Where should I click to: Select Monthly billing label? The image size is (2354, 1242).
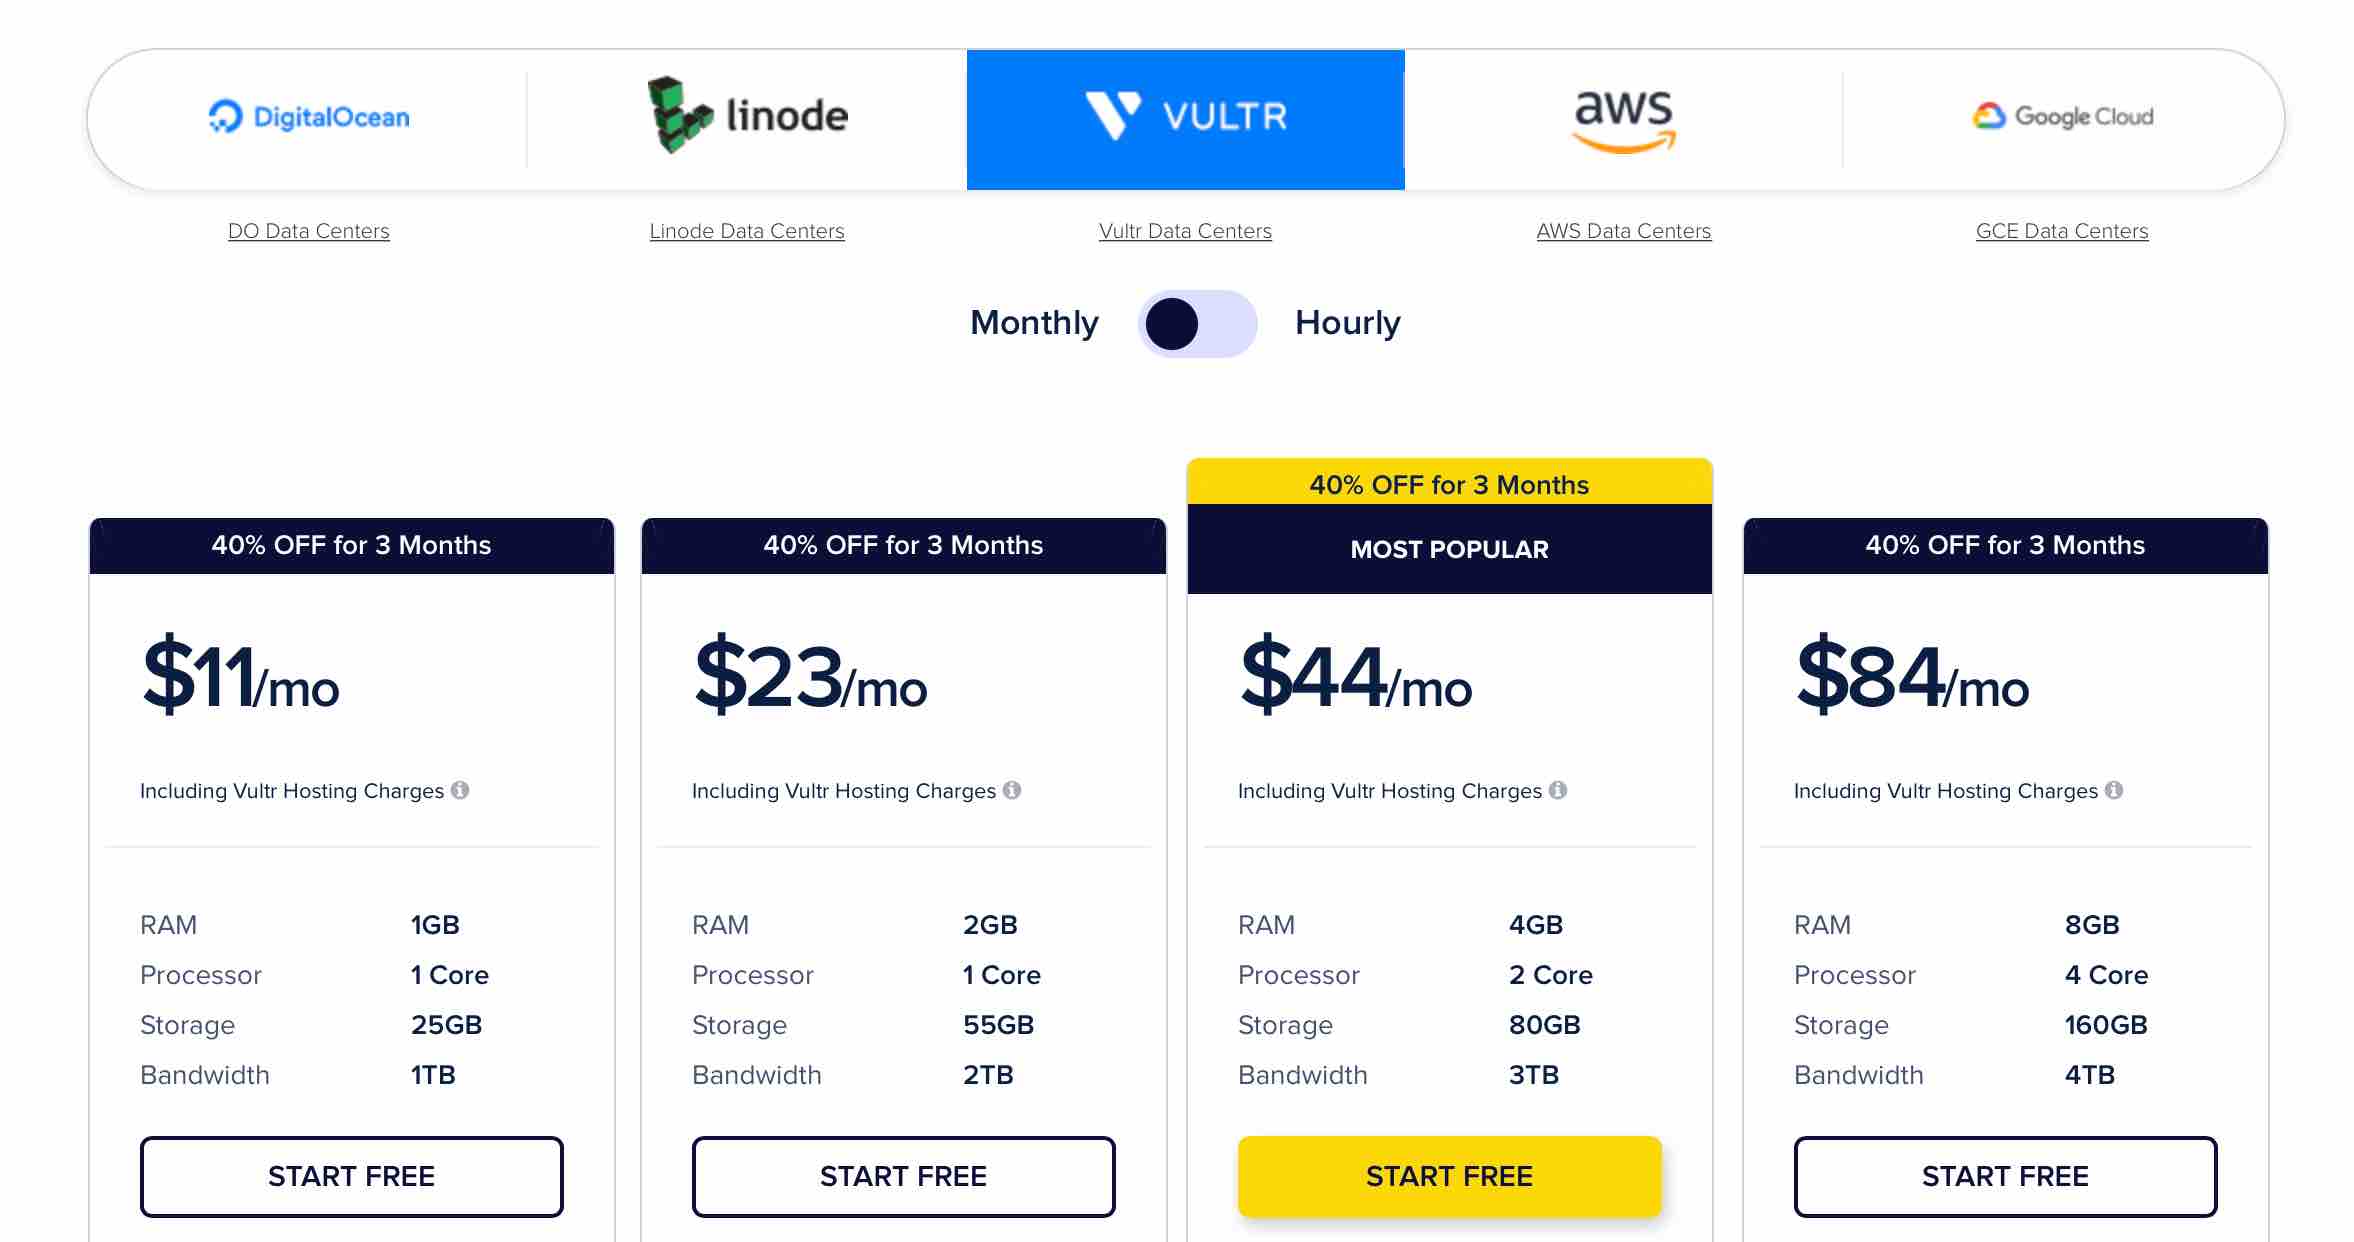pyautogui.click(x=1034, y=323)
